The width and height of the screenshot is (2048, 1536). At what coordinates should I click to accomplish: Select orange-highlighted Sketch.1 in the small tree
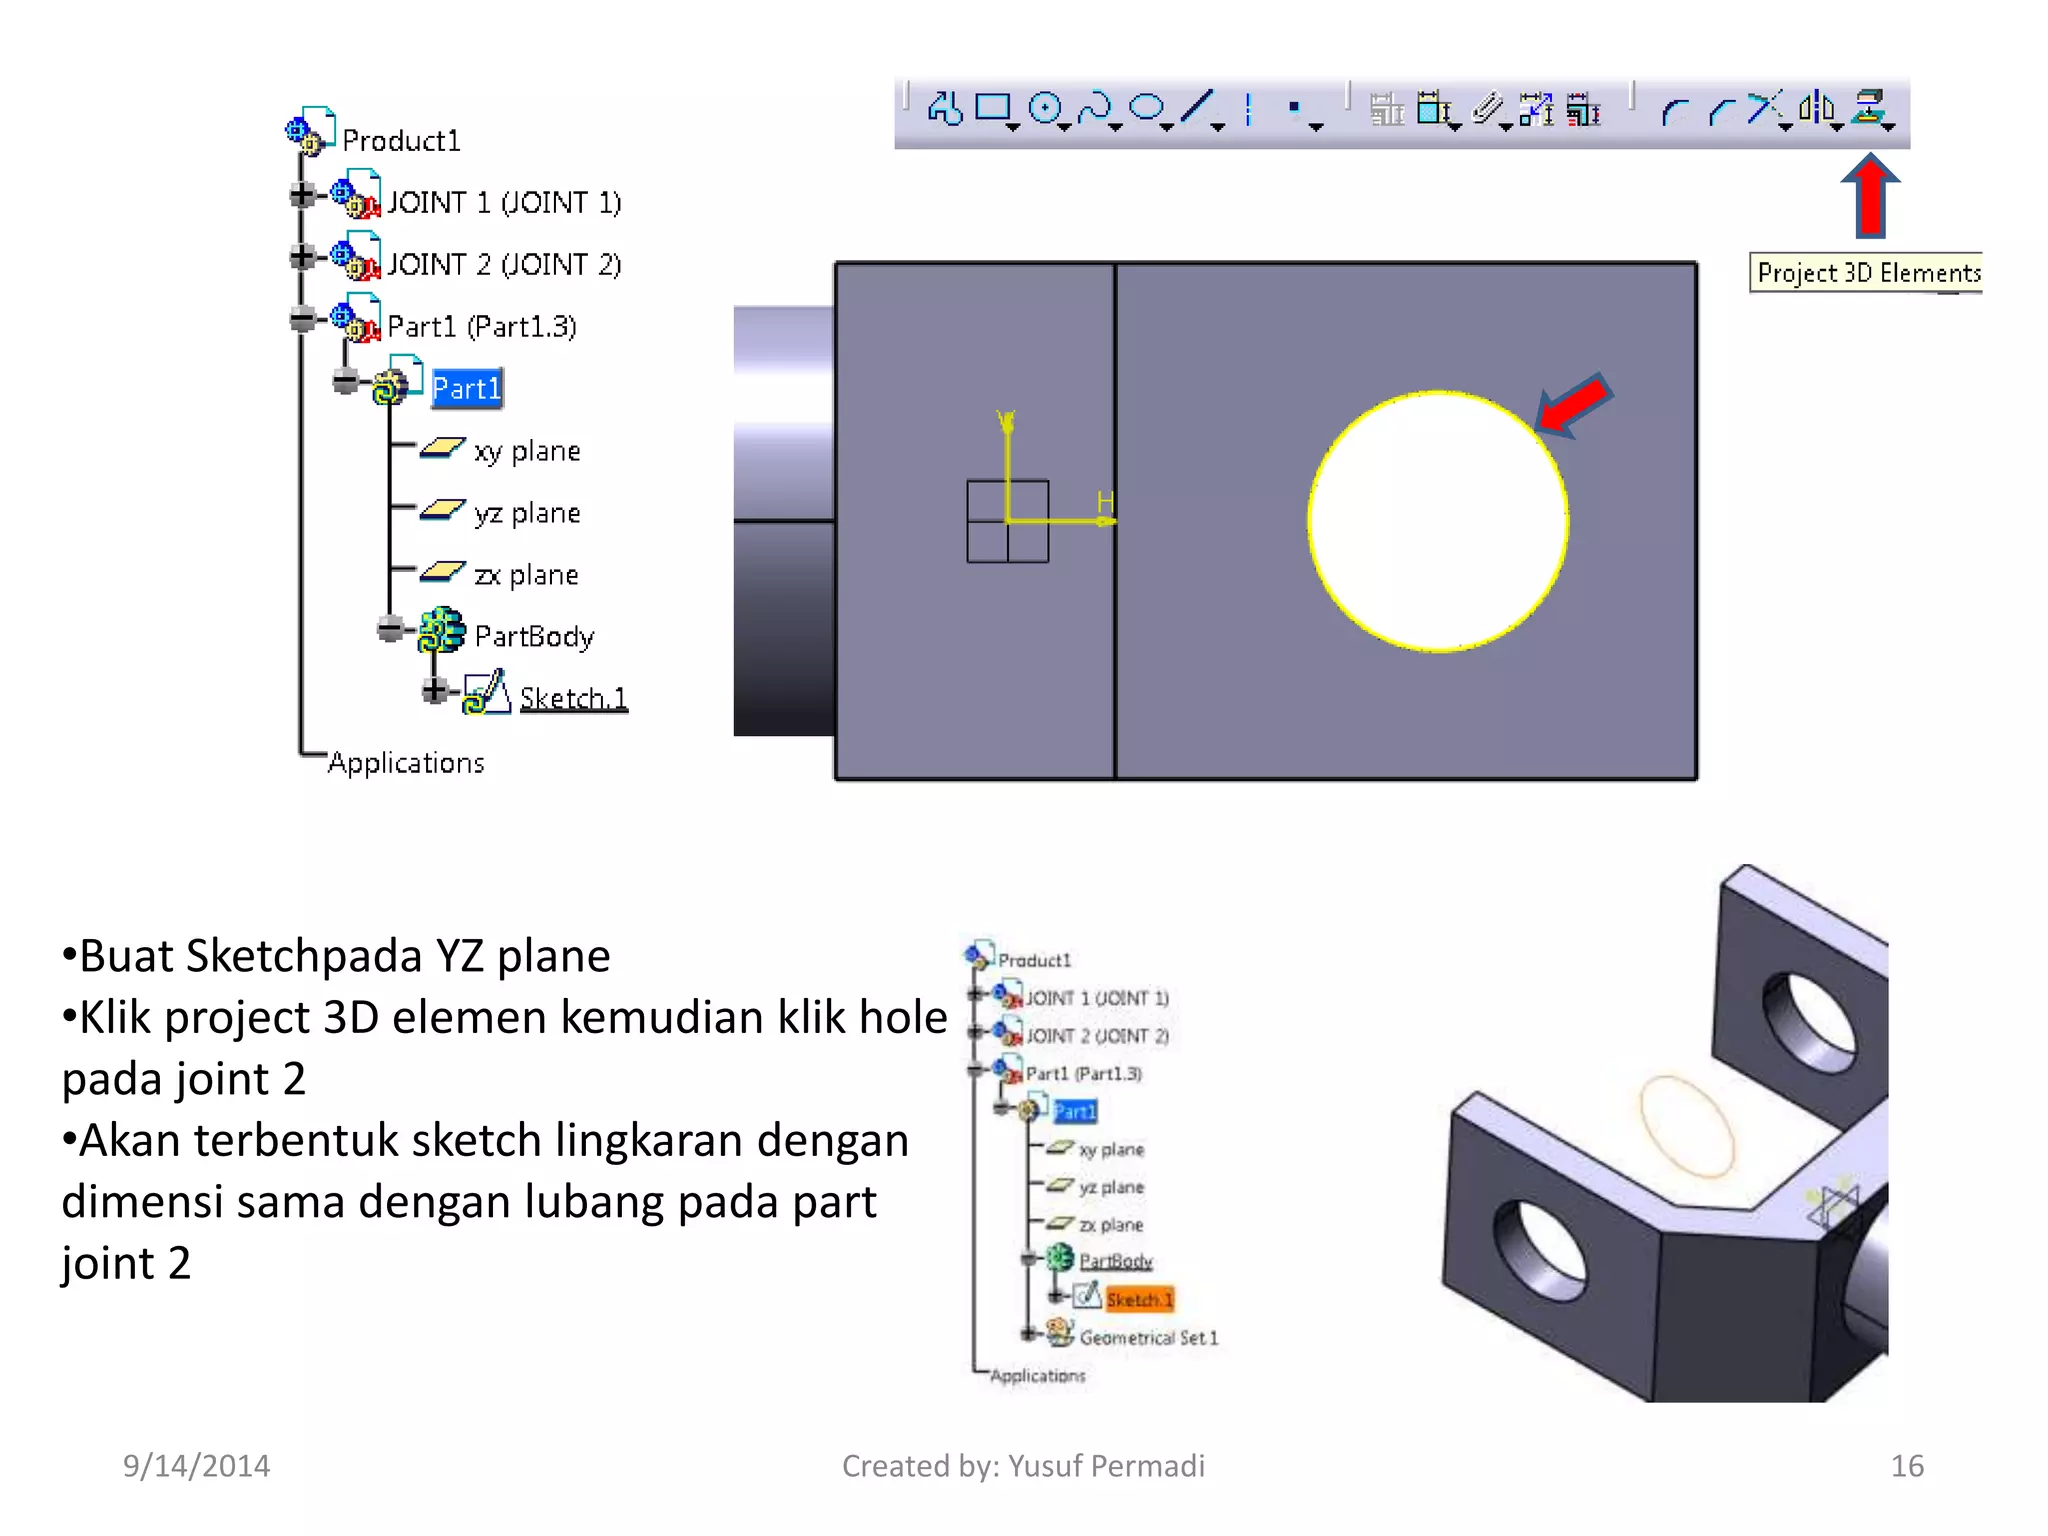(x=1139, y=1299)
